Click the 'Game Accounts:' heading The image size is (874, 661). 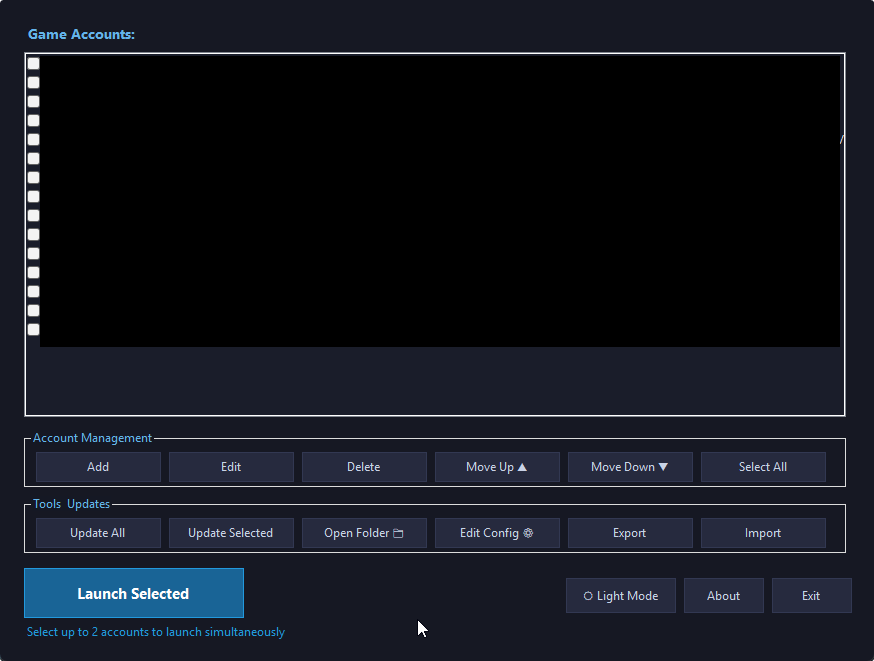click(x=81, y=35)
